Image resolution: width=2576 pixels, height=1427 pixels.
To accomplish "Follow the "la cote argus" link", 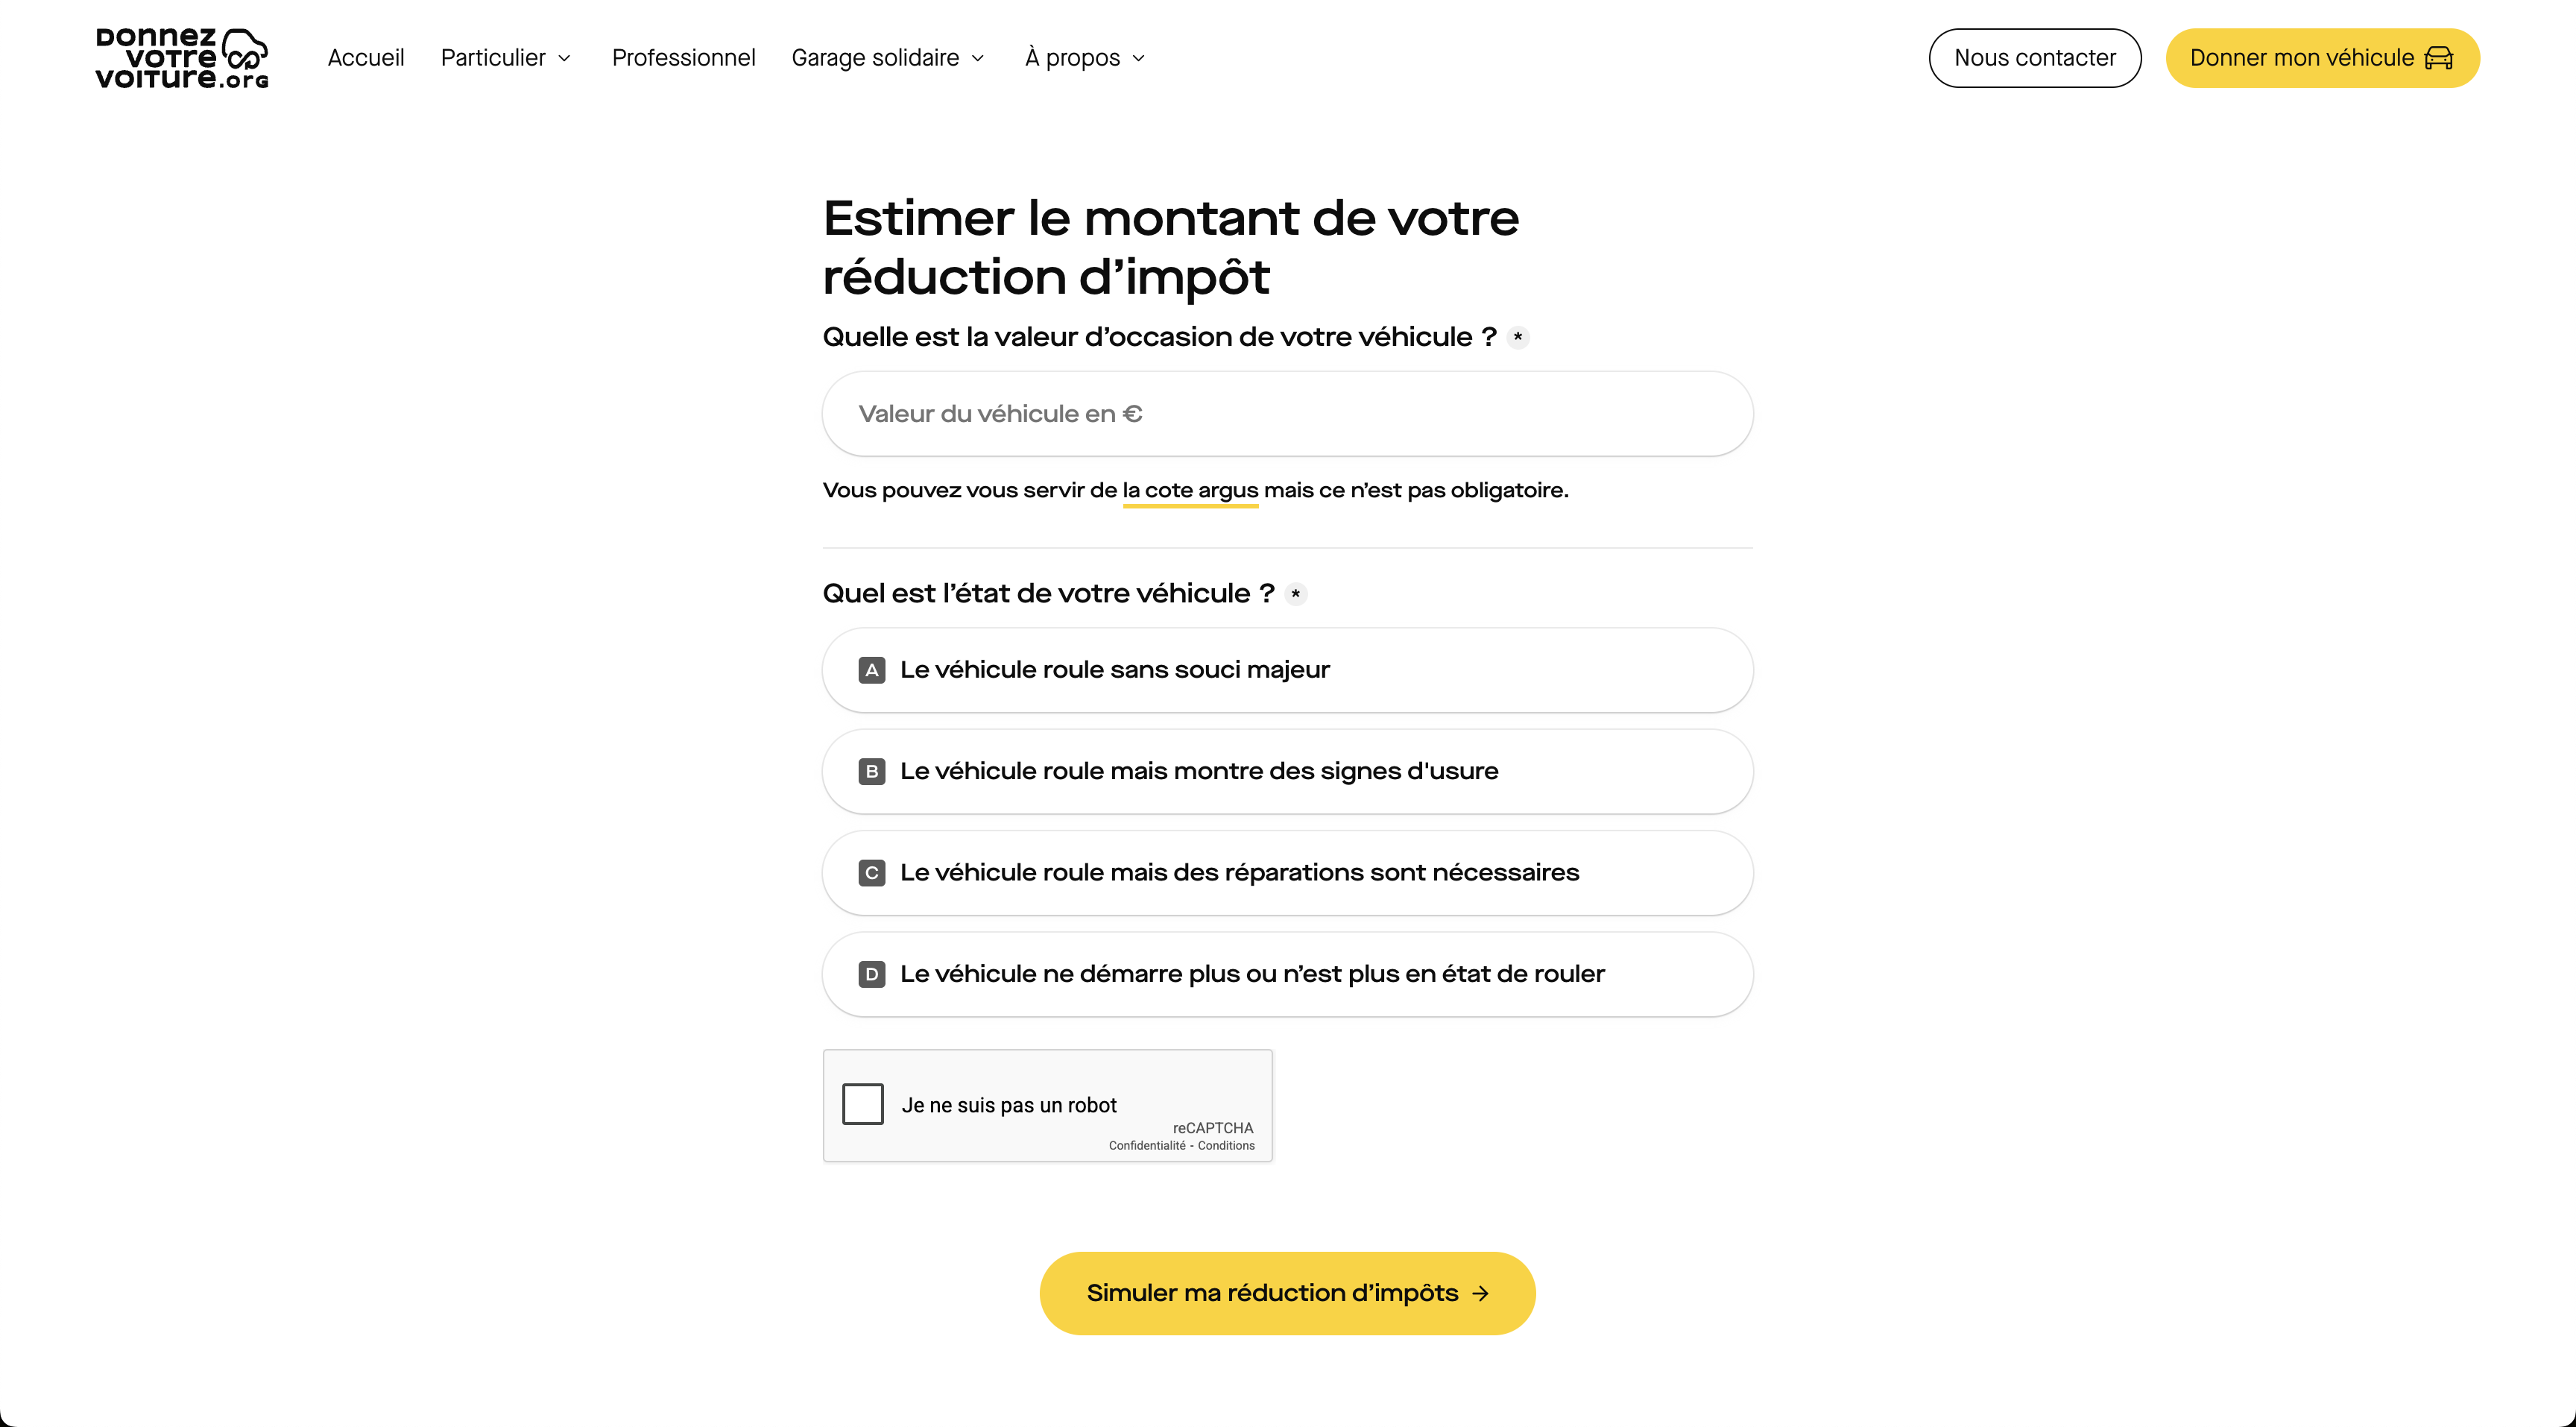I will pyautogui.click(x=1190, y=490).
